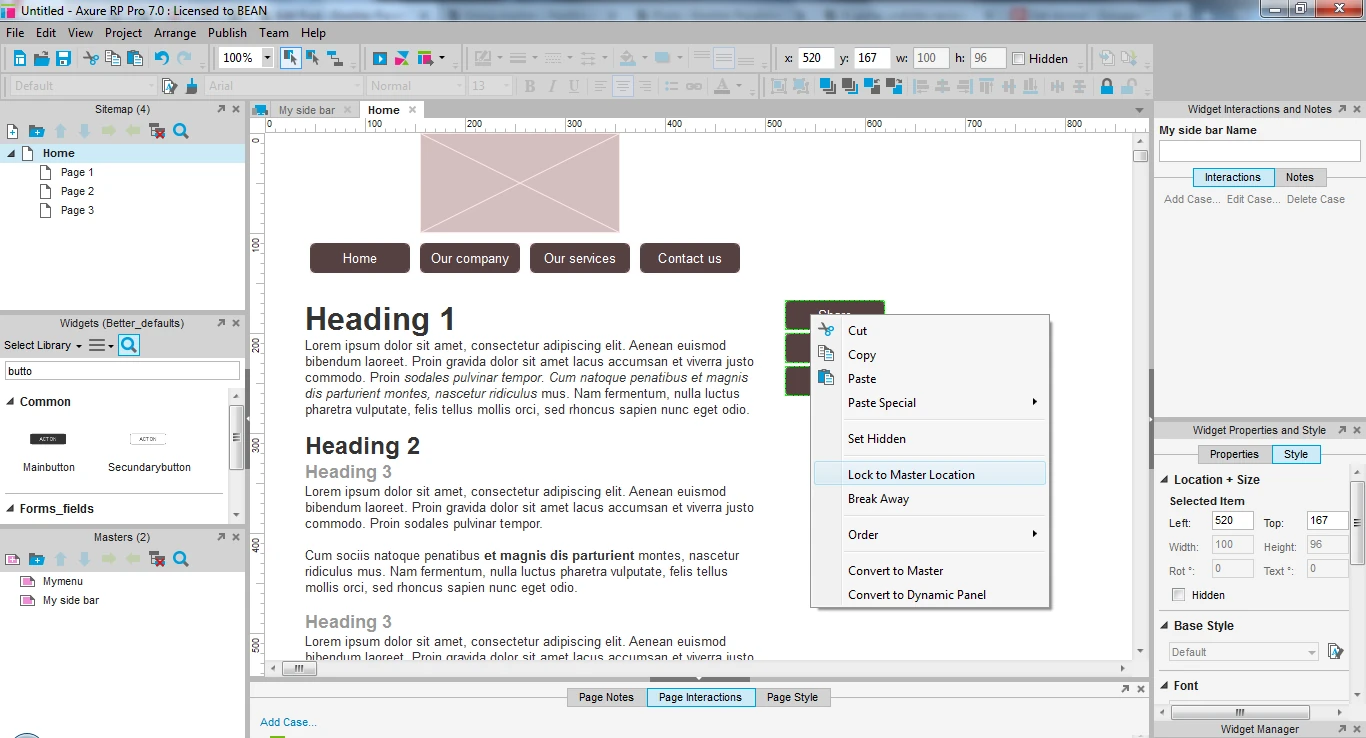Click the Cut scissors icon in toolbar
Screen dimensions: 1366x738
point(91,58)
